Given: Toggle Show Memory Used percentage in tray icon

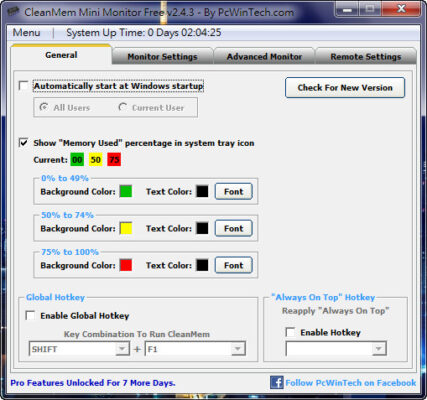Looking at the screenshot, I should click(24, 143).
